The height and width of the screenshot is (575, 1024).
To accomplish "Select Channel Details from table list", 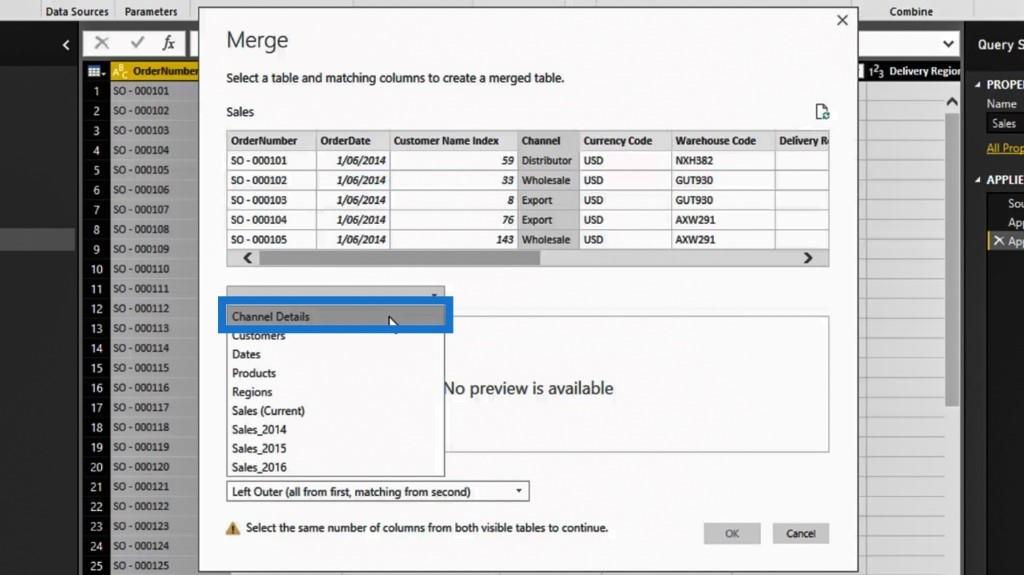I will click(x=335, y=316).
